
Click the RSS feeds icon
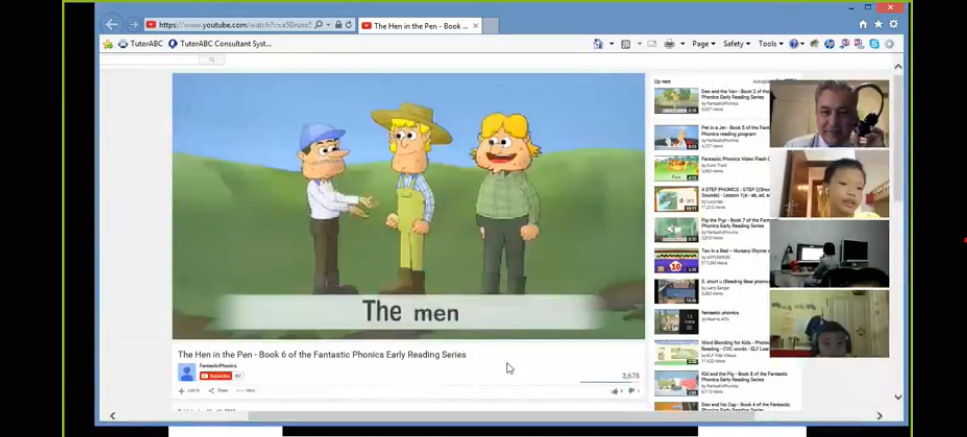pos(625,44)
